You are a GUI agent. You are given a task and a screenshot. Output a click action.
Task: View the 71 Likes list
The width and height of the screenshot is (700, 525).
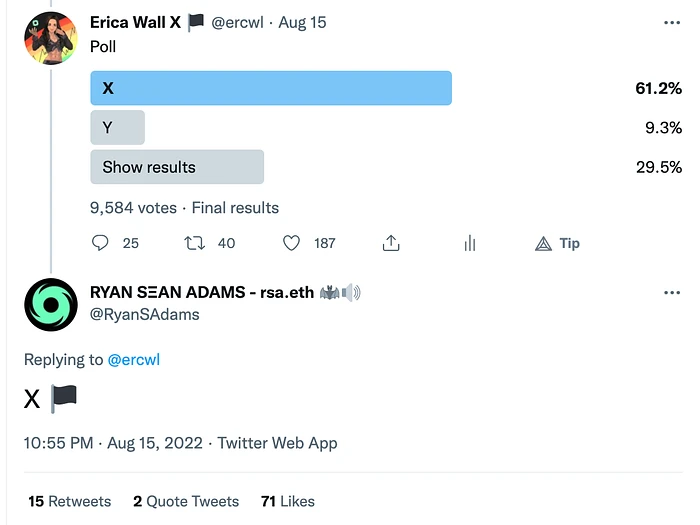287,501
